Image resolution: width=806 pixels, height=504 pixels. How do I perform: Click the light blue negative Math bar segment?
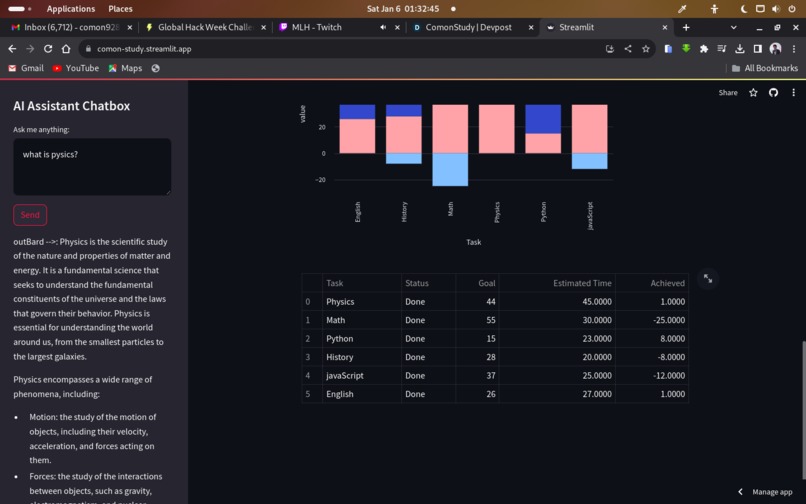click(450, 170)
